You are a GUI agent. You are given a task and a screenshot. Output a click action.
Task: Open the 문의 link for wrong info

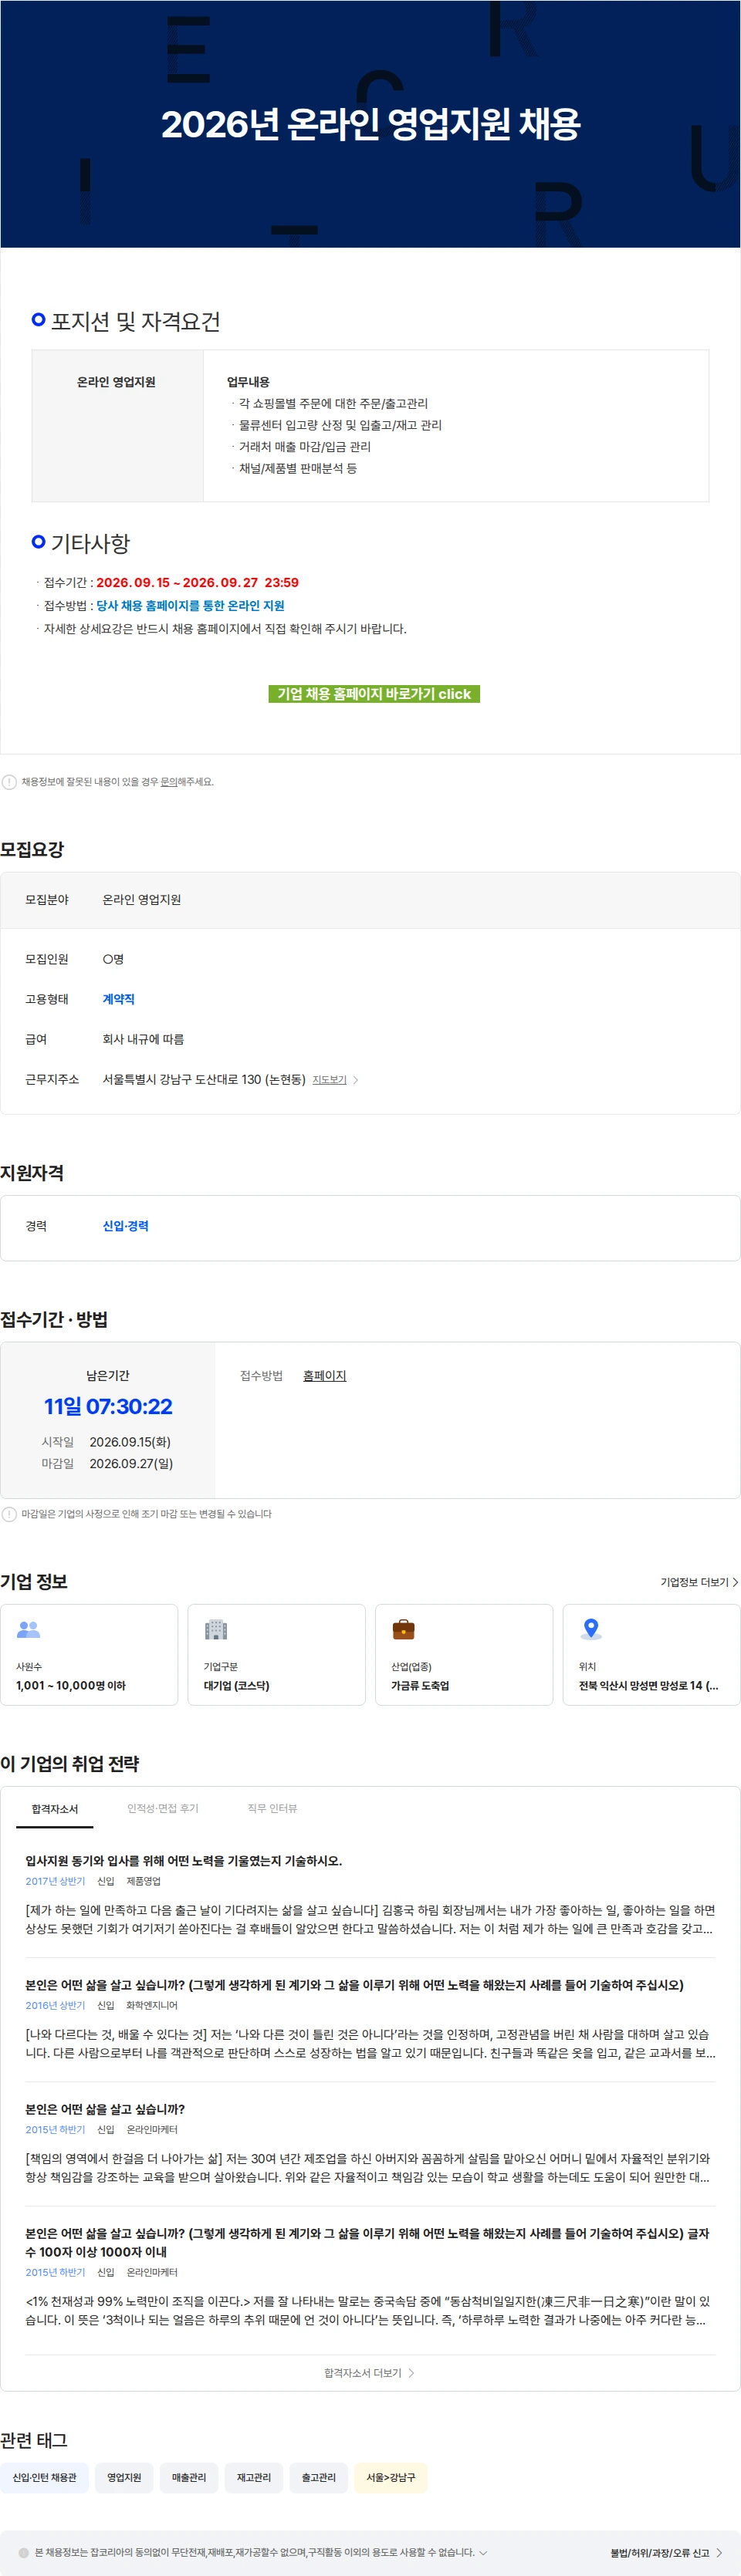point(169,782)
